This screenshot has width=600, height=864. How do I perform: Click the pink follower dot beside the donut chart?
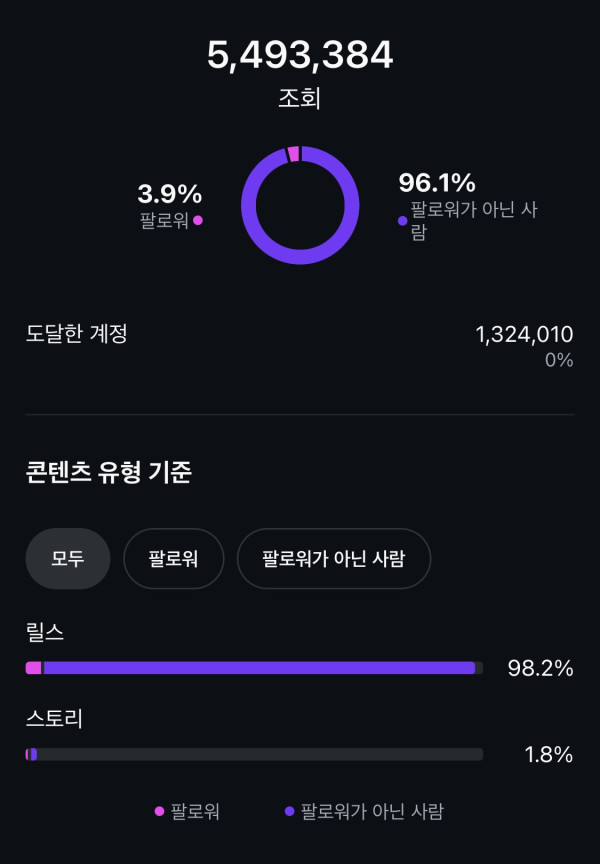(198, 220)
